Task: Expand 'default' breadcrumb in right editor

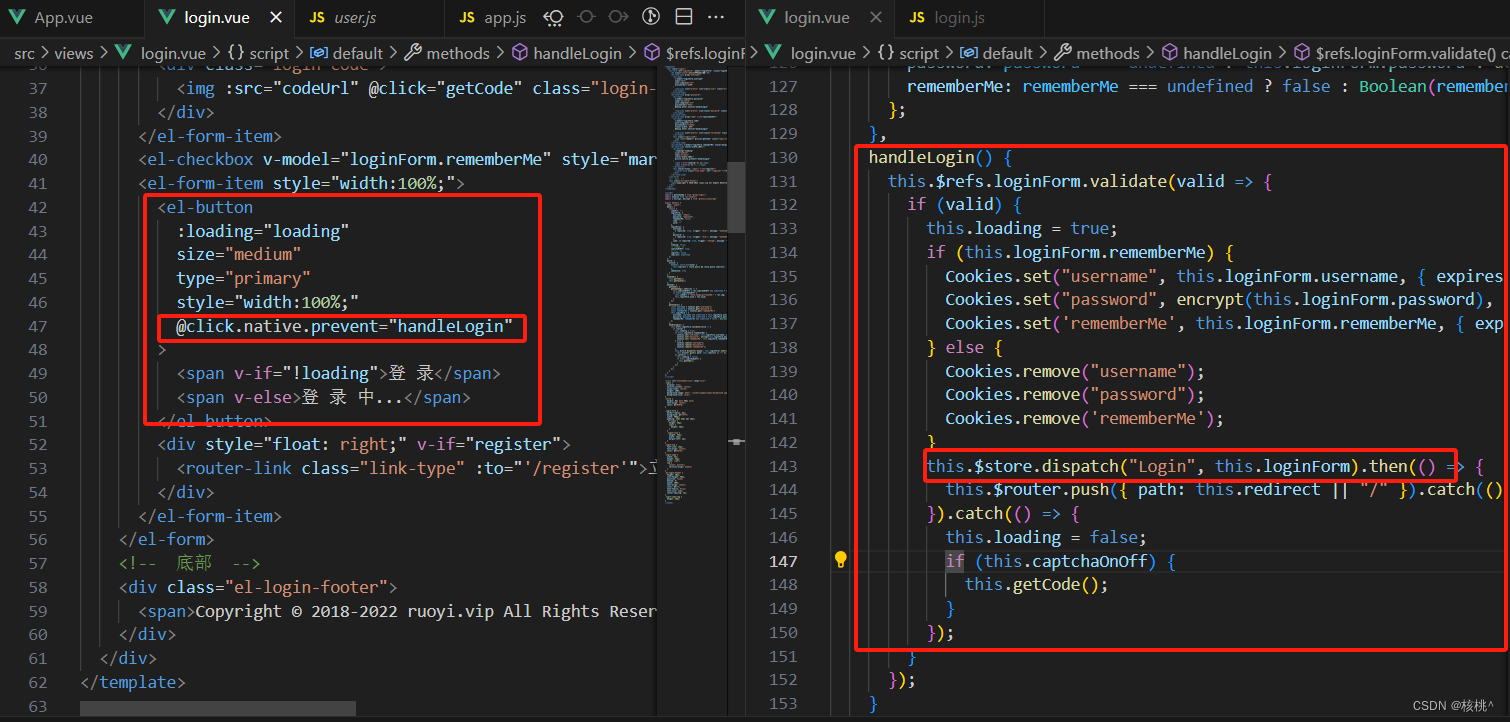Action: [x=1008, y=53]
